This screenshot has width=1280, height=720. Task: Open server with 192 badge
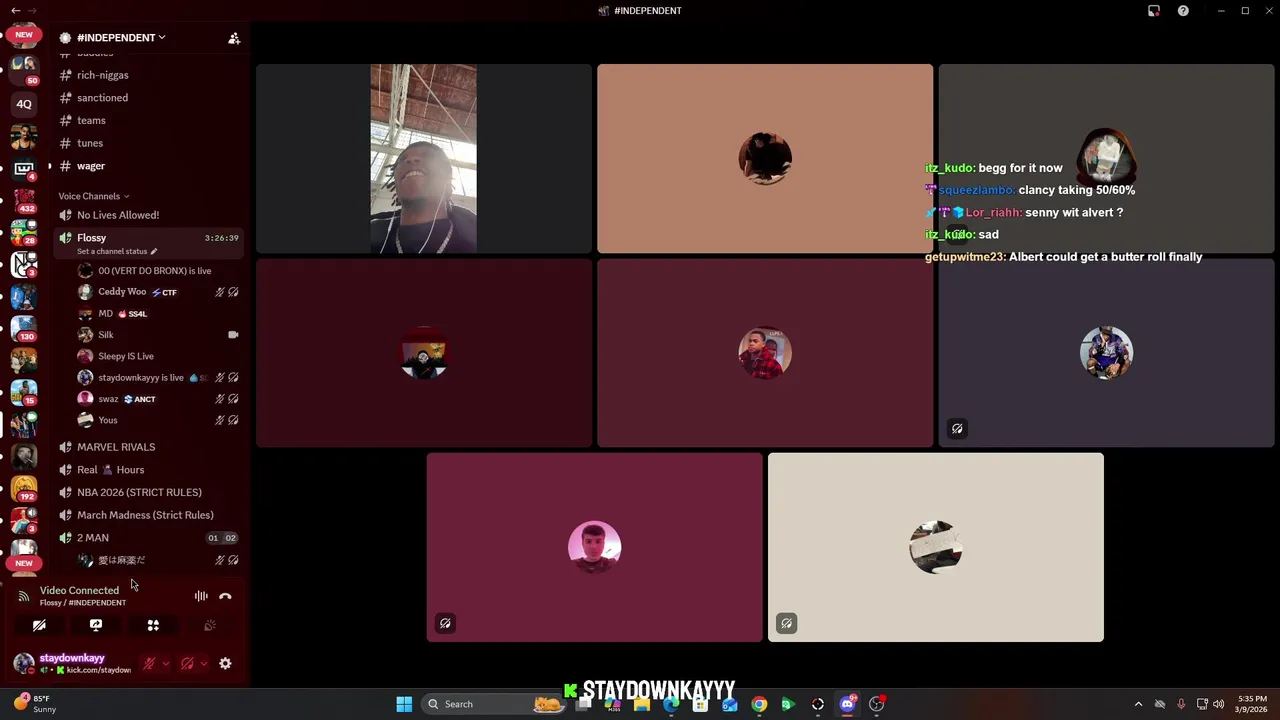24,488
